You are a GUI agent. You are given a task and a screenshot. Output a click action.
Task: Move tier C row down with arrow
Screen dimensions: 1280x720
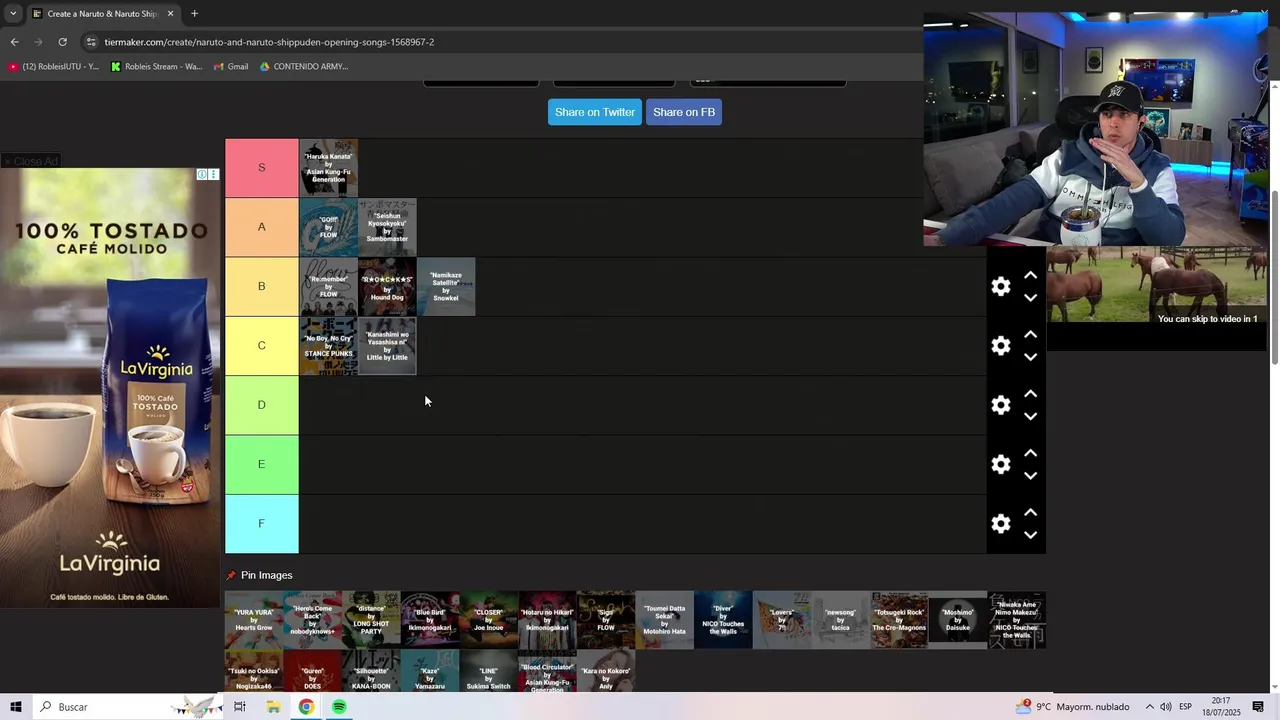coord(1030,357)
